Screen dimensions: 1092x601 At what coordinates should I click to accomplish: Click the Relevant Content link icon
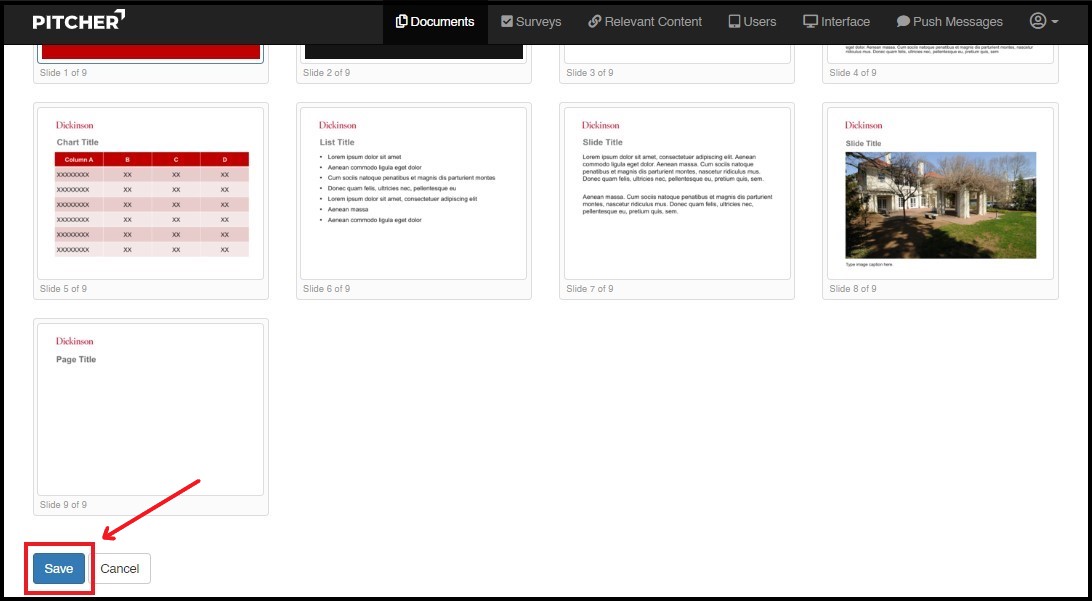click(595, 22)
